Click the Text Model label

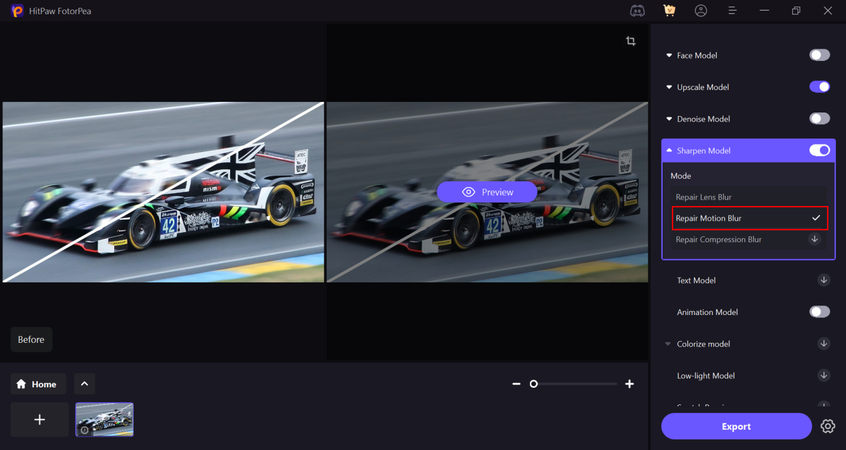coord(696,281)
